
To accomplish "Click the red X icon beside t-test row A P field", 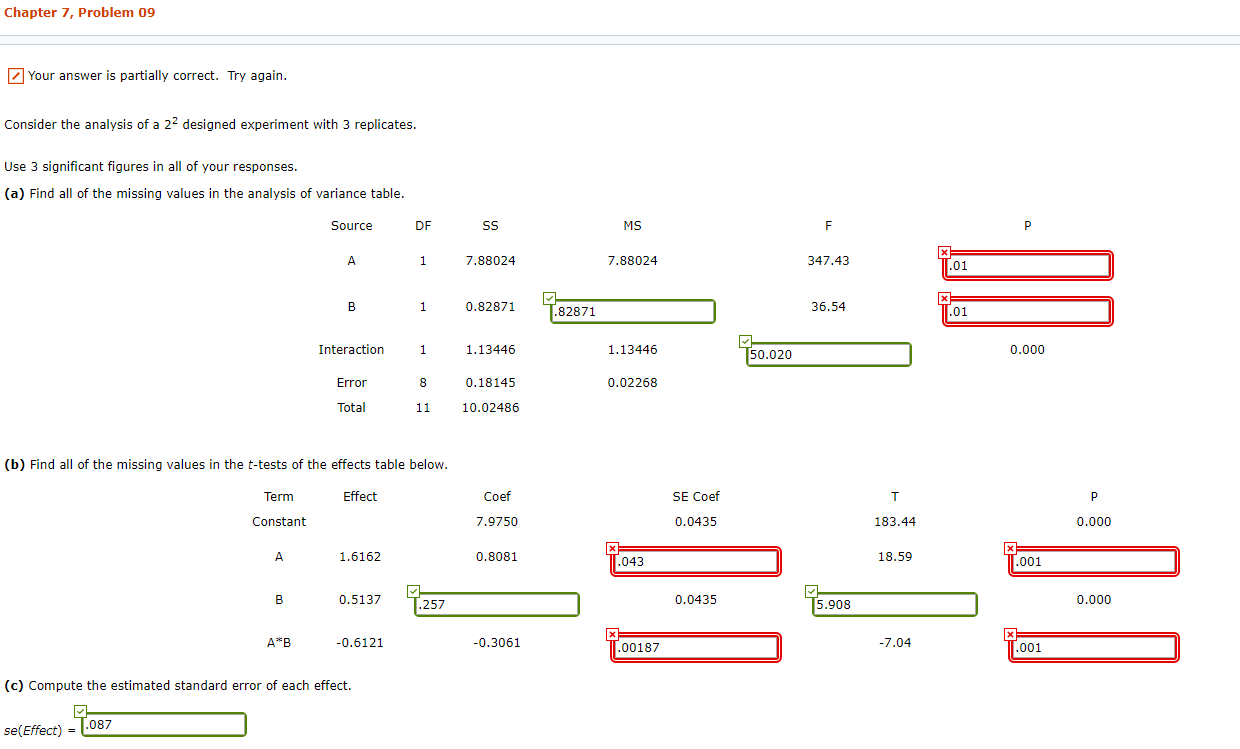I will tap(1010, 548).
